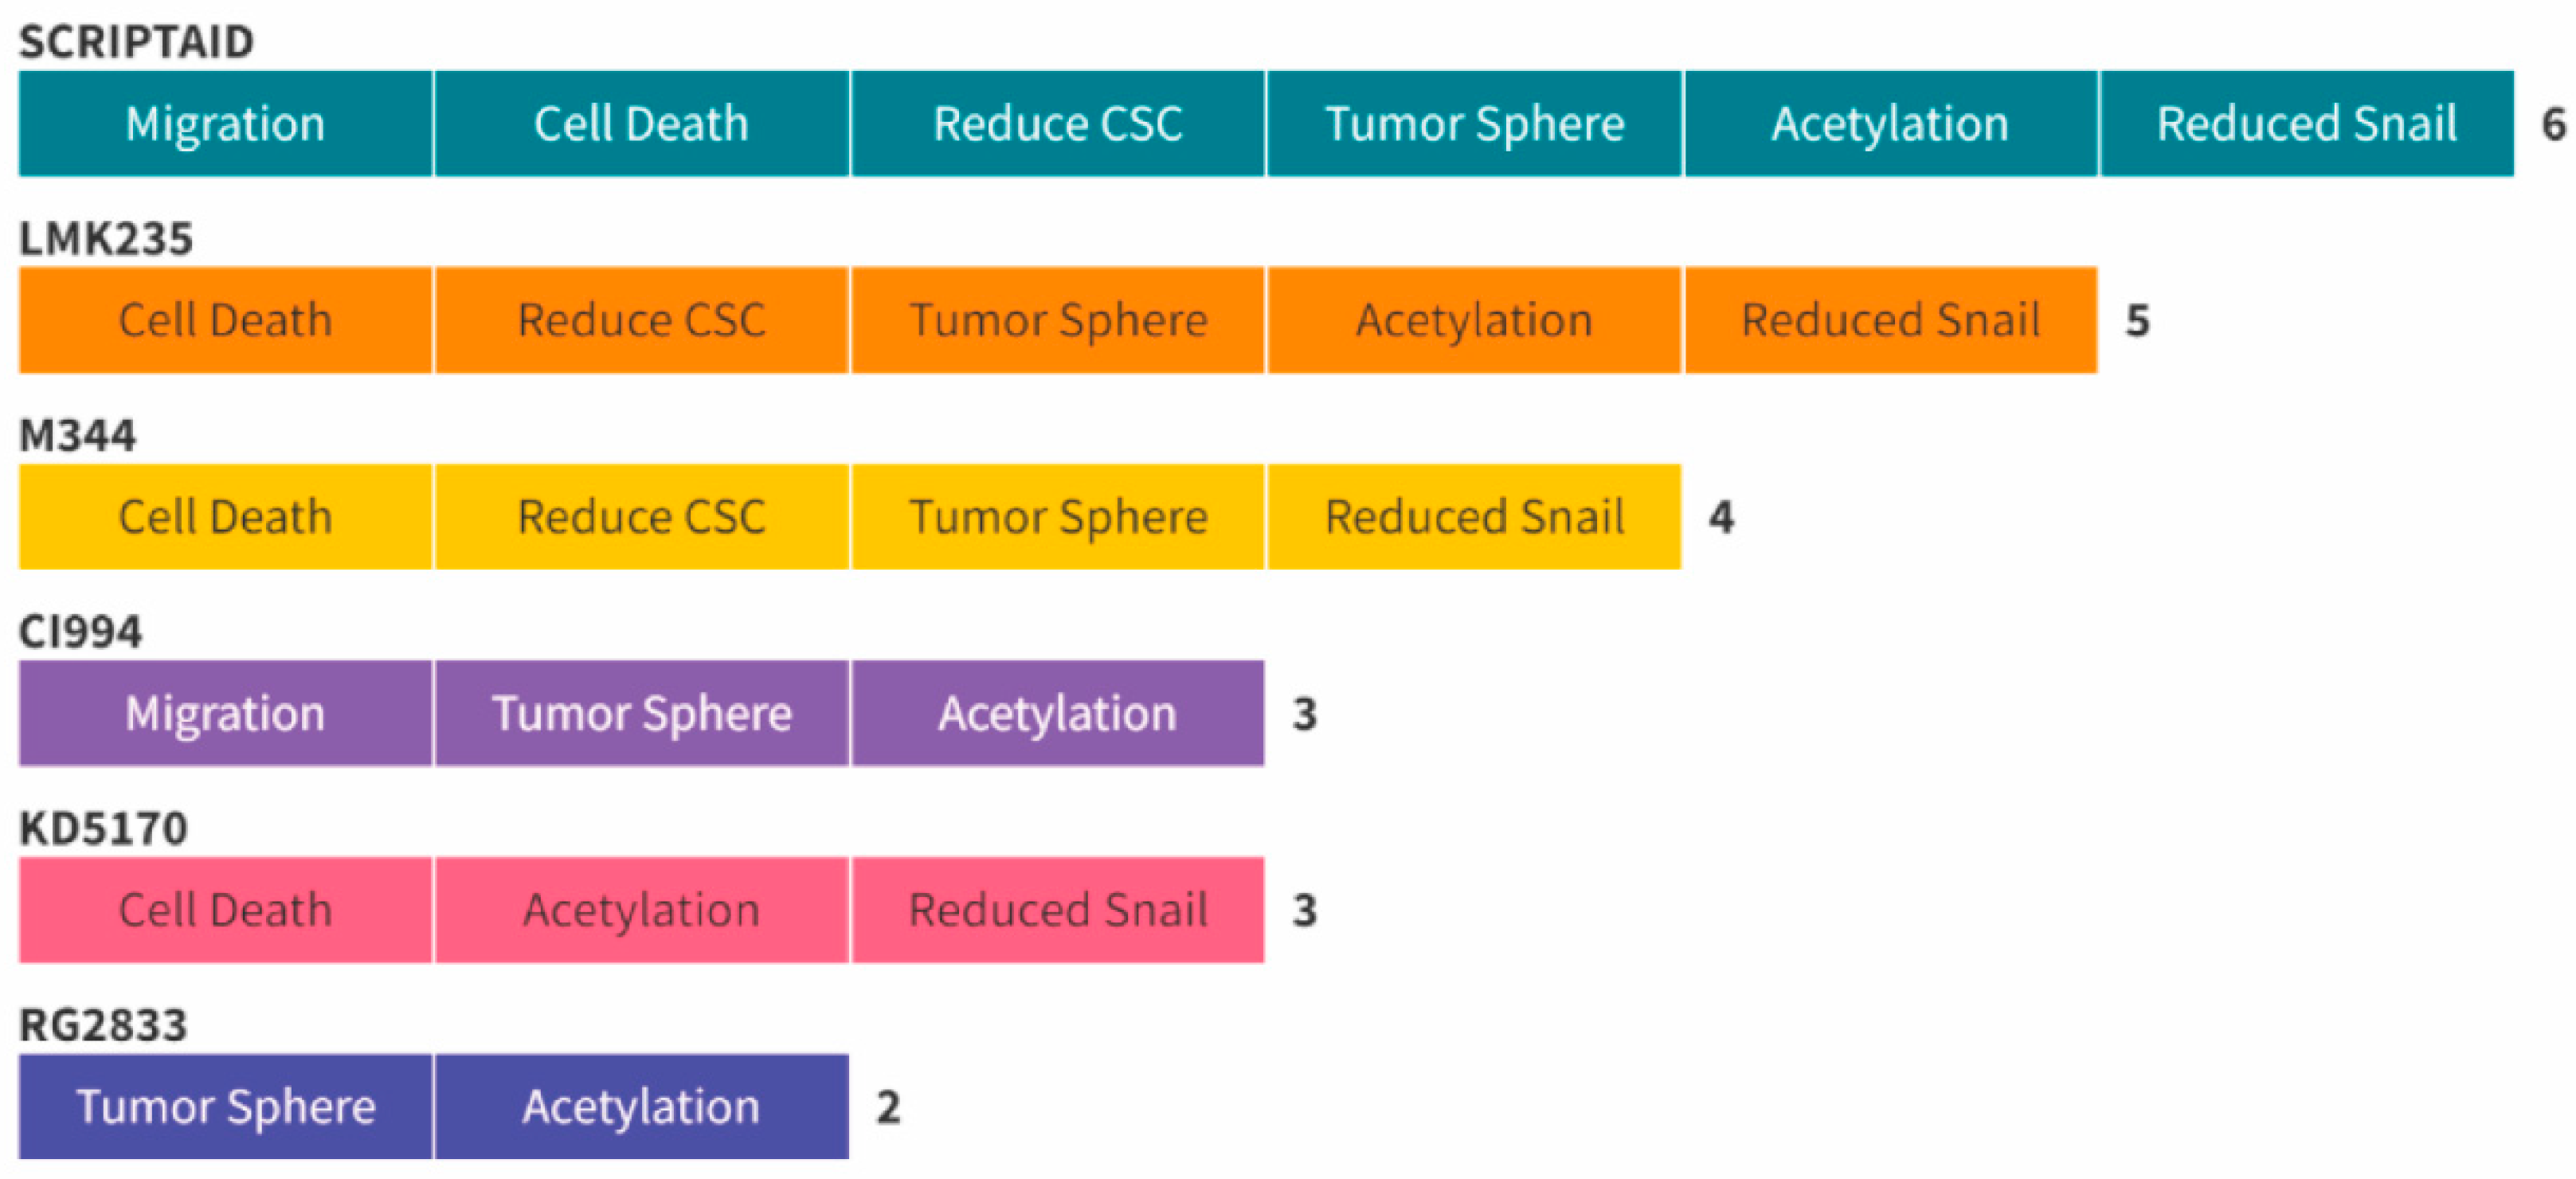Click Reduced Snail in the M344 row
The image size is (2576, 1179).
click(x=1474, y=517)
